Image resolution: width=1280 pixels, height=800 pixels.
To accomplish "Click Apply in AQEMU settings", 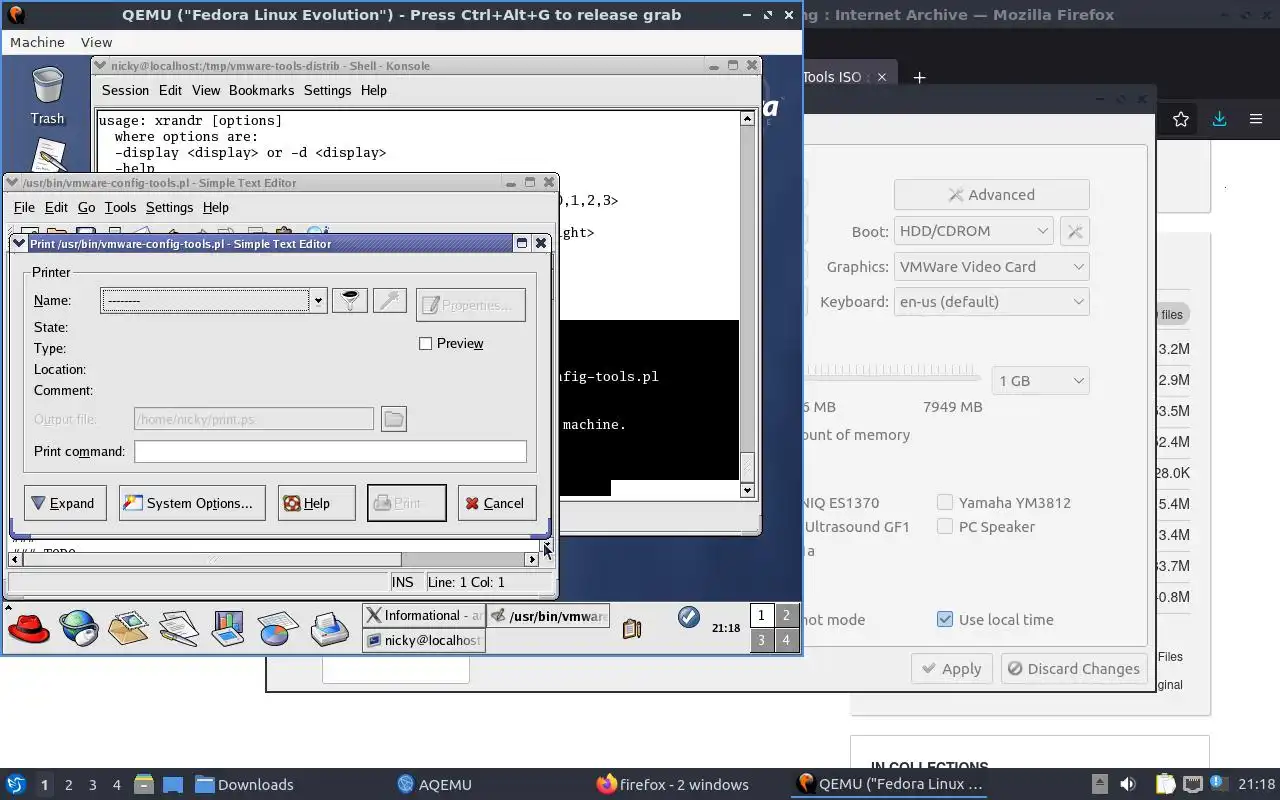I will tap(952, 669).
